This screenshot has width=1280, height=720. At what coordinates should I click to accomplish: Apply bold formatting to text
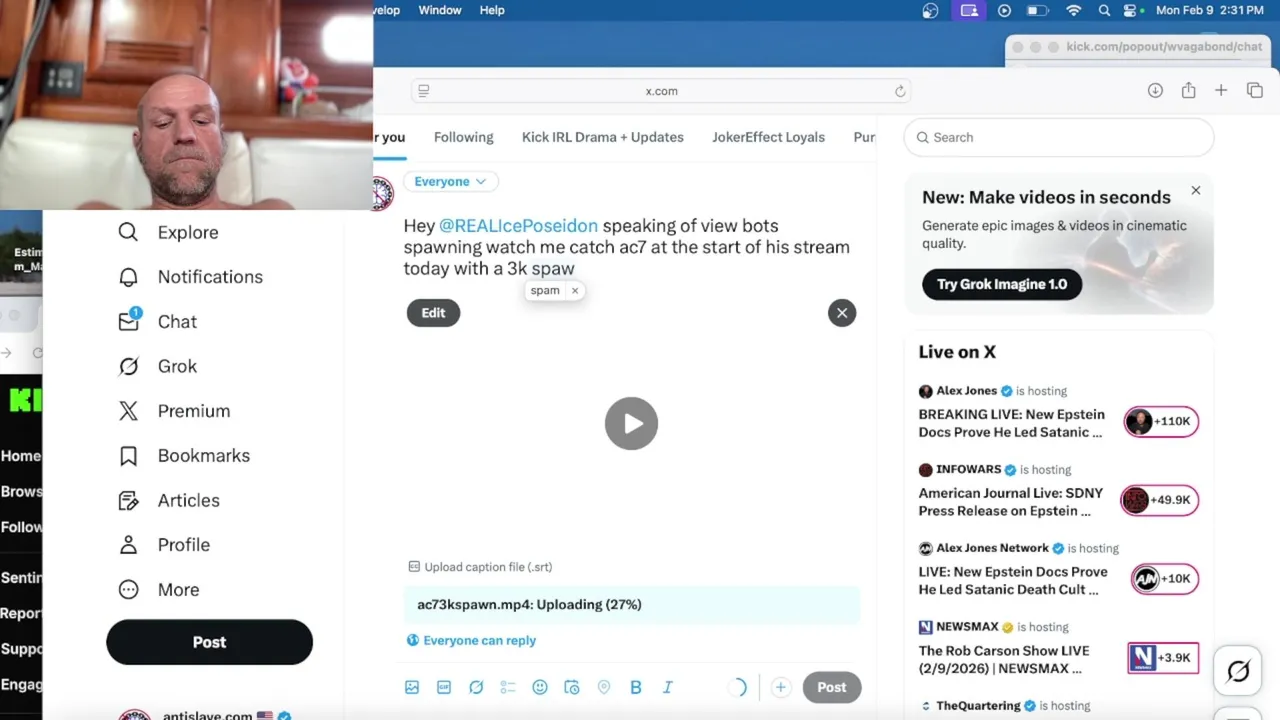tap(636, 687)
